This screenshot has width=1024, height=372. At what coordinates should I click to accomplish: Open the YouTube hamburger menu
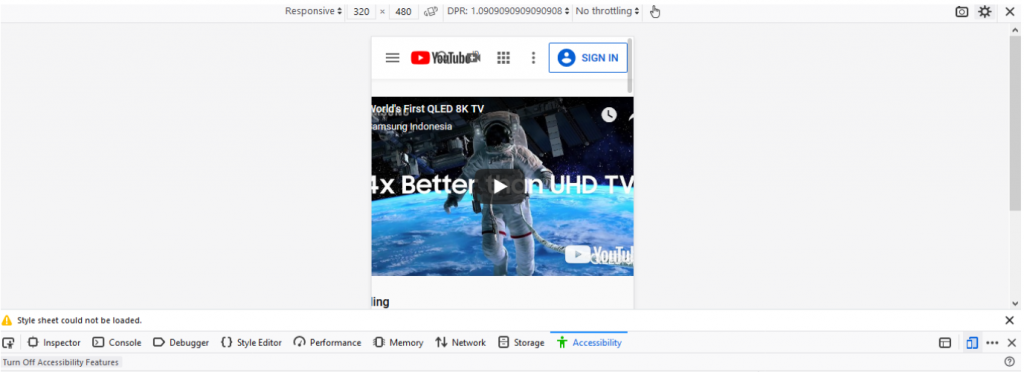point(392,57)
